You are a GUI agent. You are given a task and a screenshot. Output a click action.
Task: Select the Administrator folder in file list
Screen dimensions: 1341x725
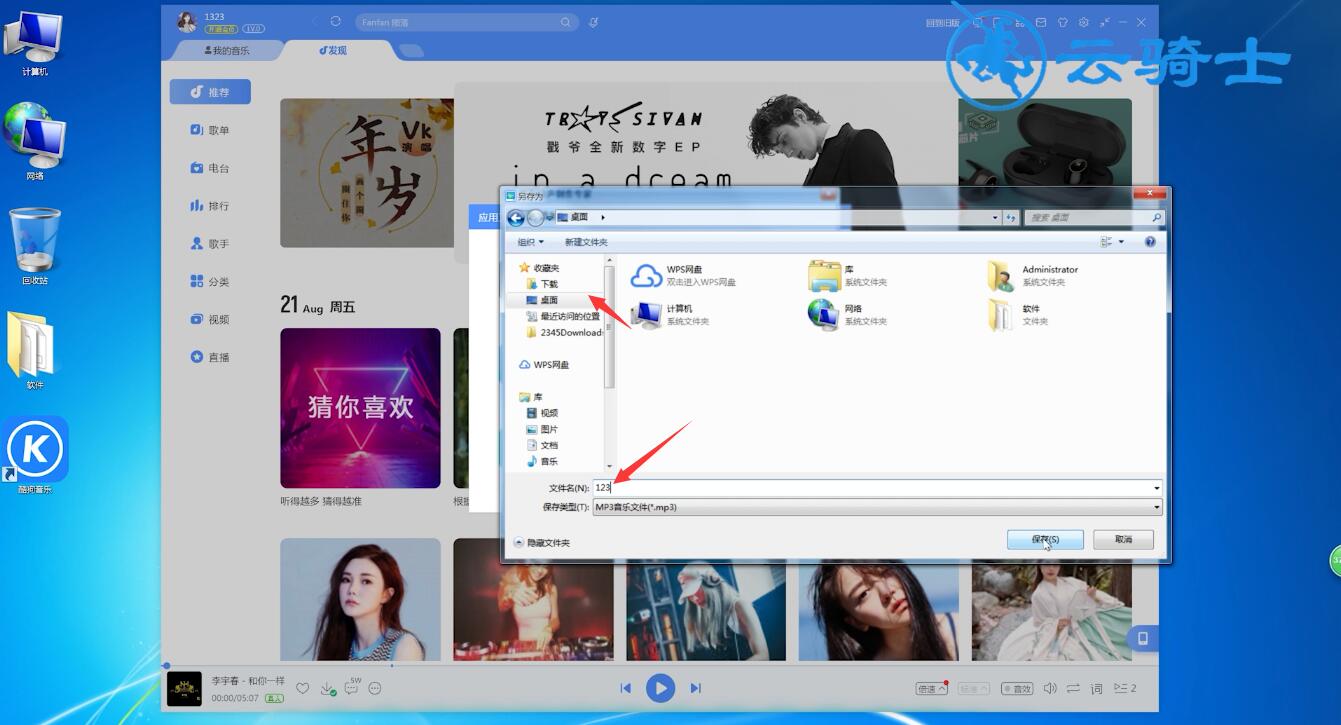point(1033,276)
